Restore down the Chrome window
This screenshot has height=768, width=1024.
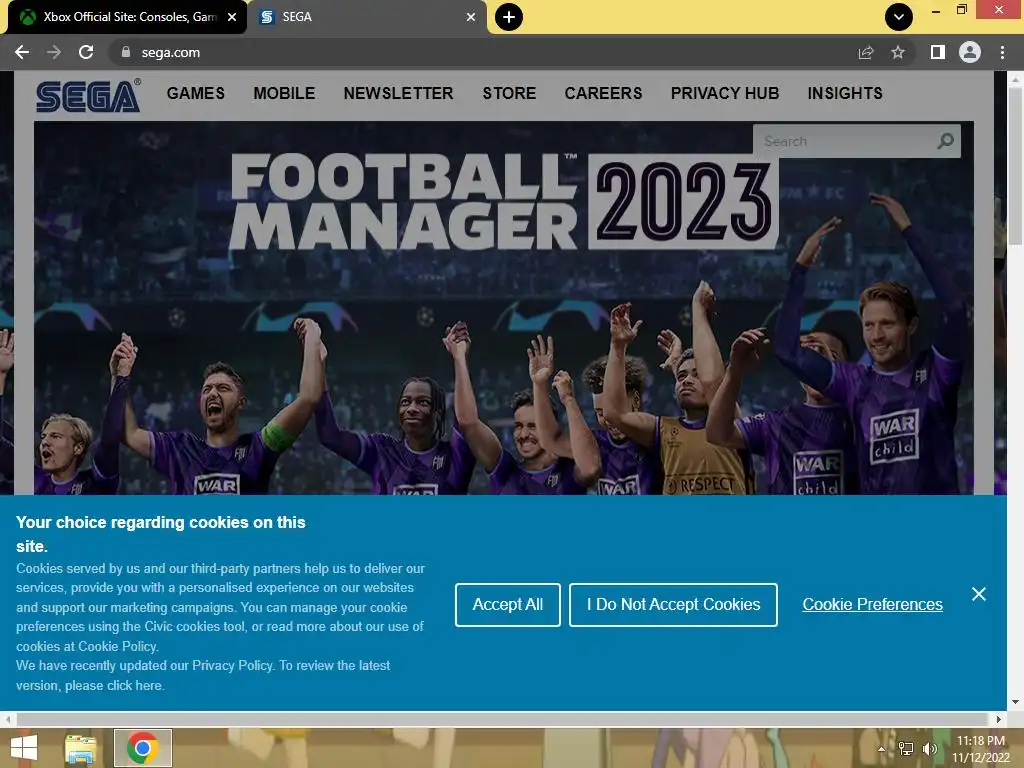coord(961,9)
